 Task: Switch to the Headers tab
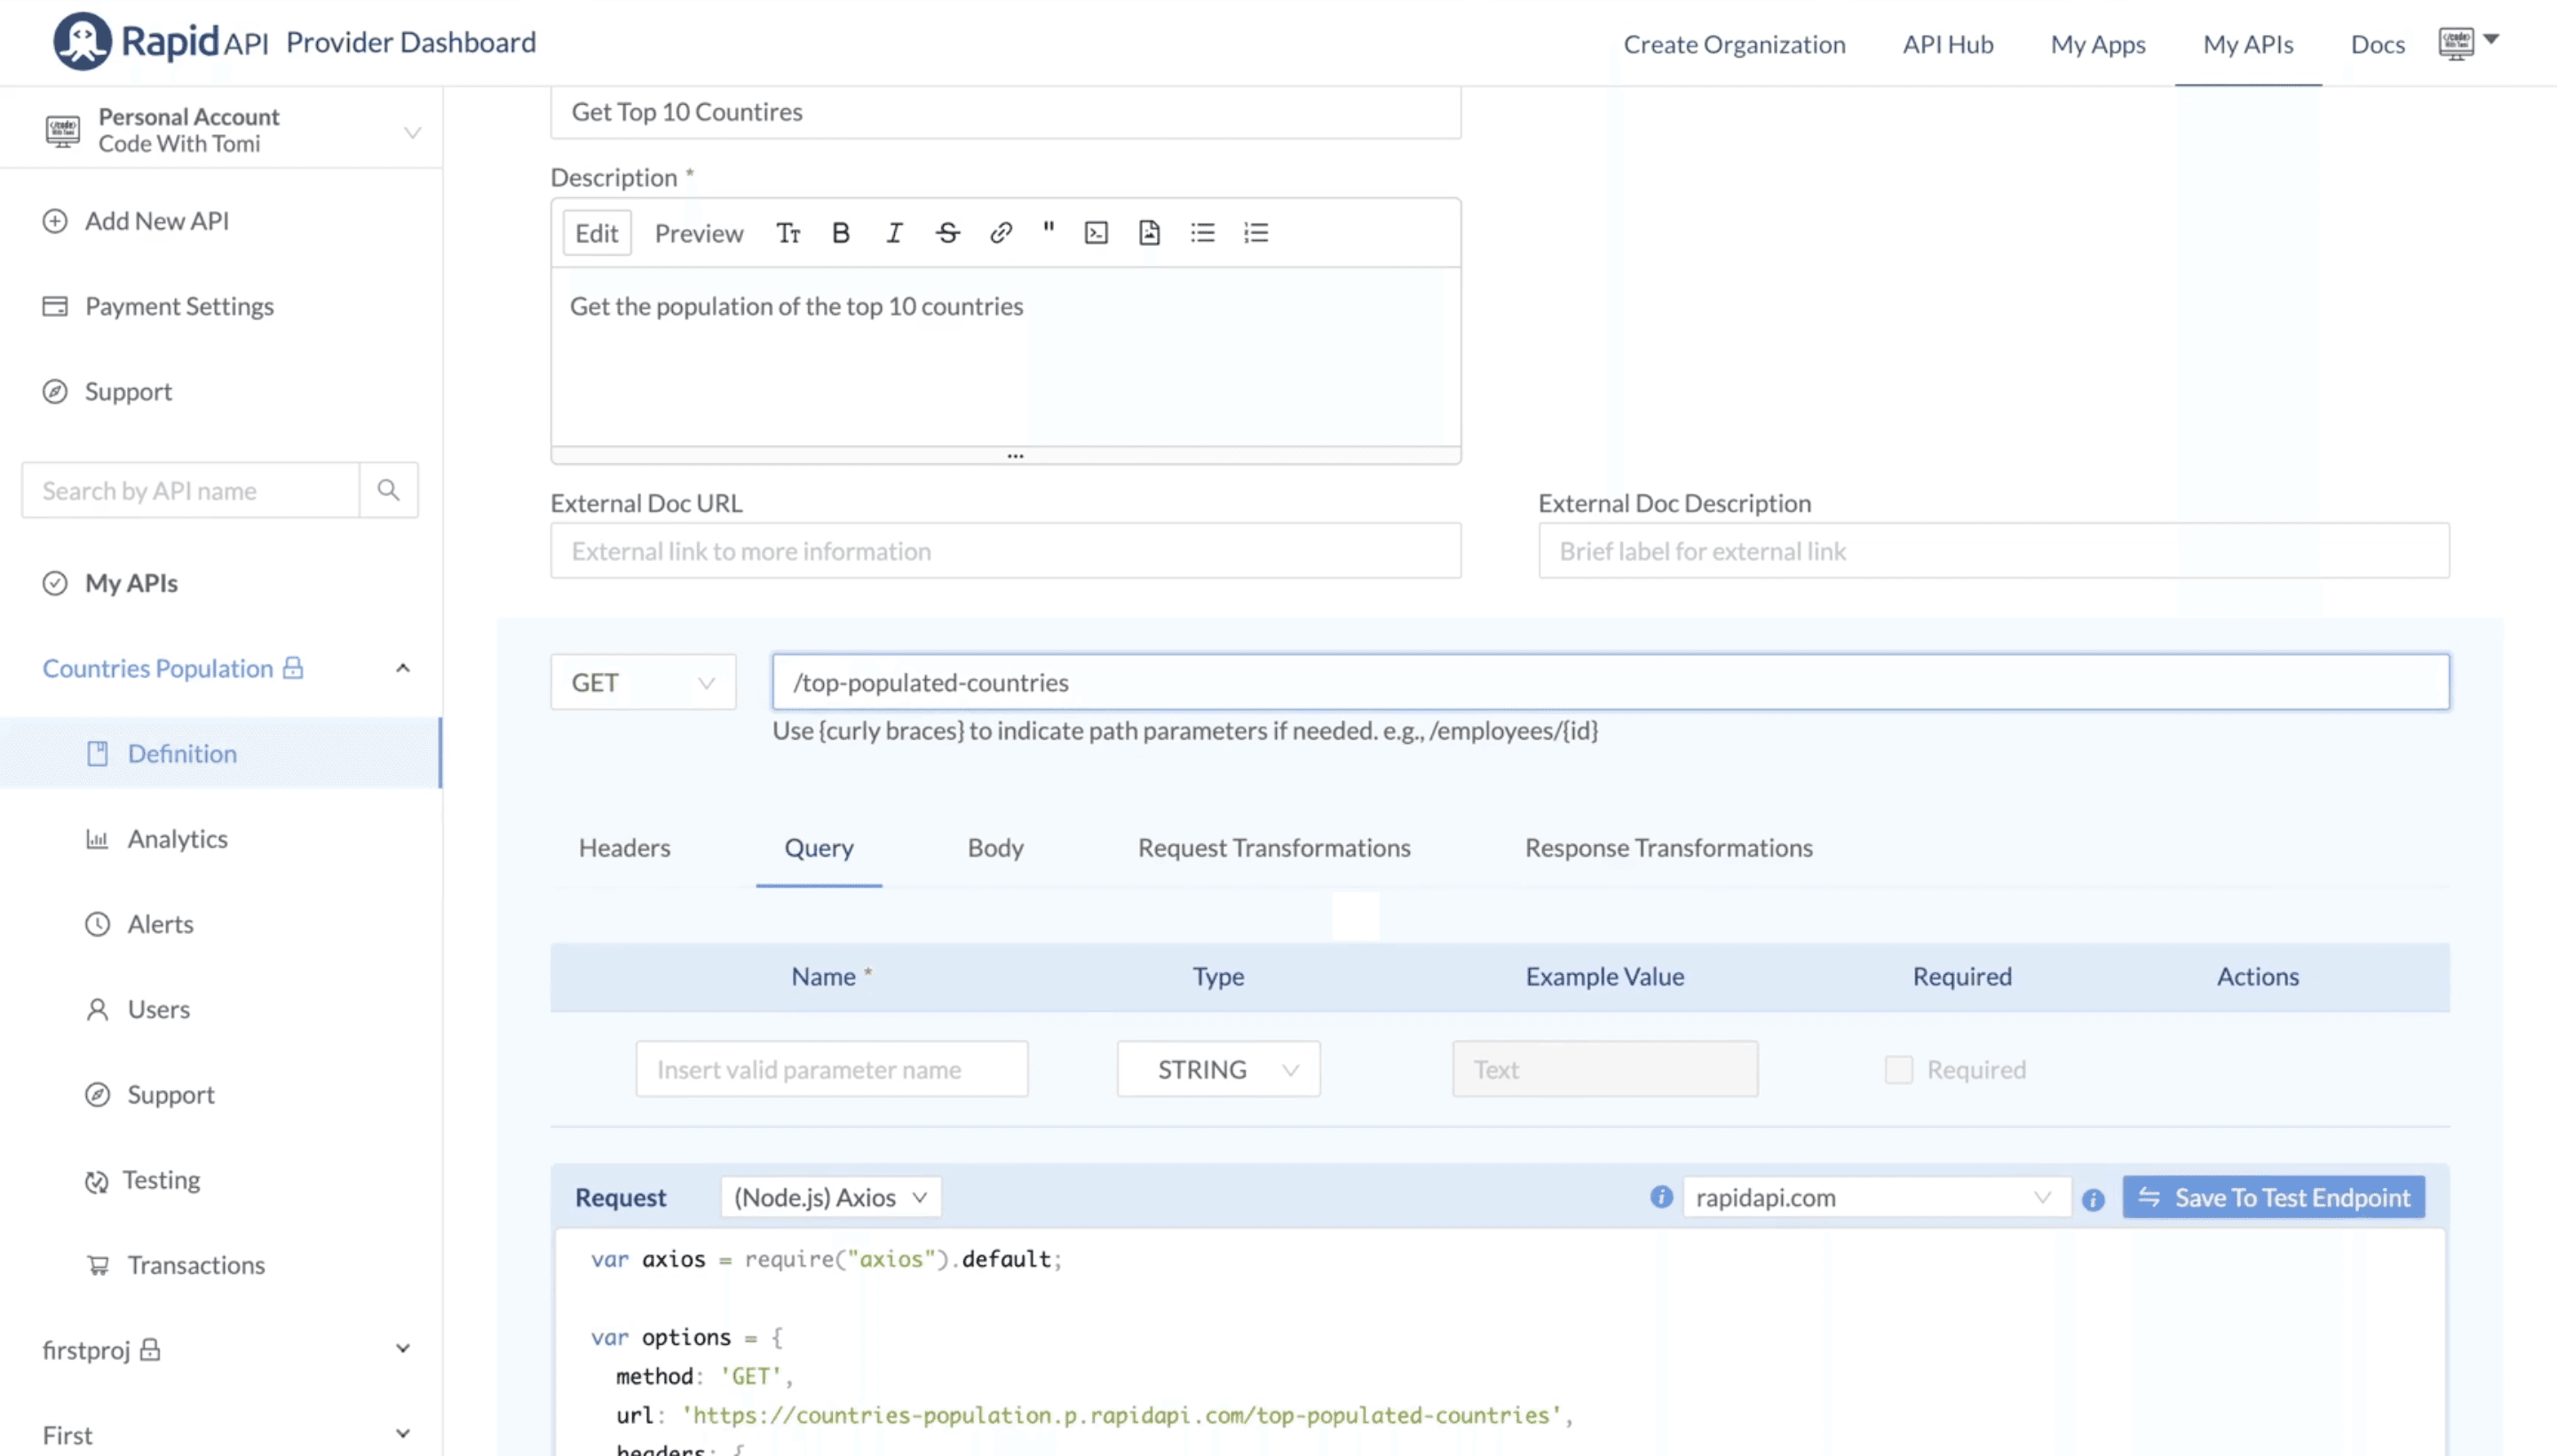pyautogui.click(x=624, y=848)
